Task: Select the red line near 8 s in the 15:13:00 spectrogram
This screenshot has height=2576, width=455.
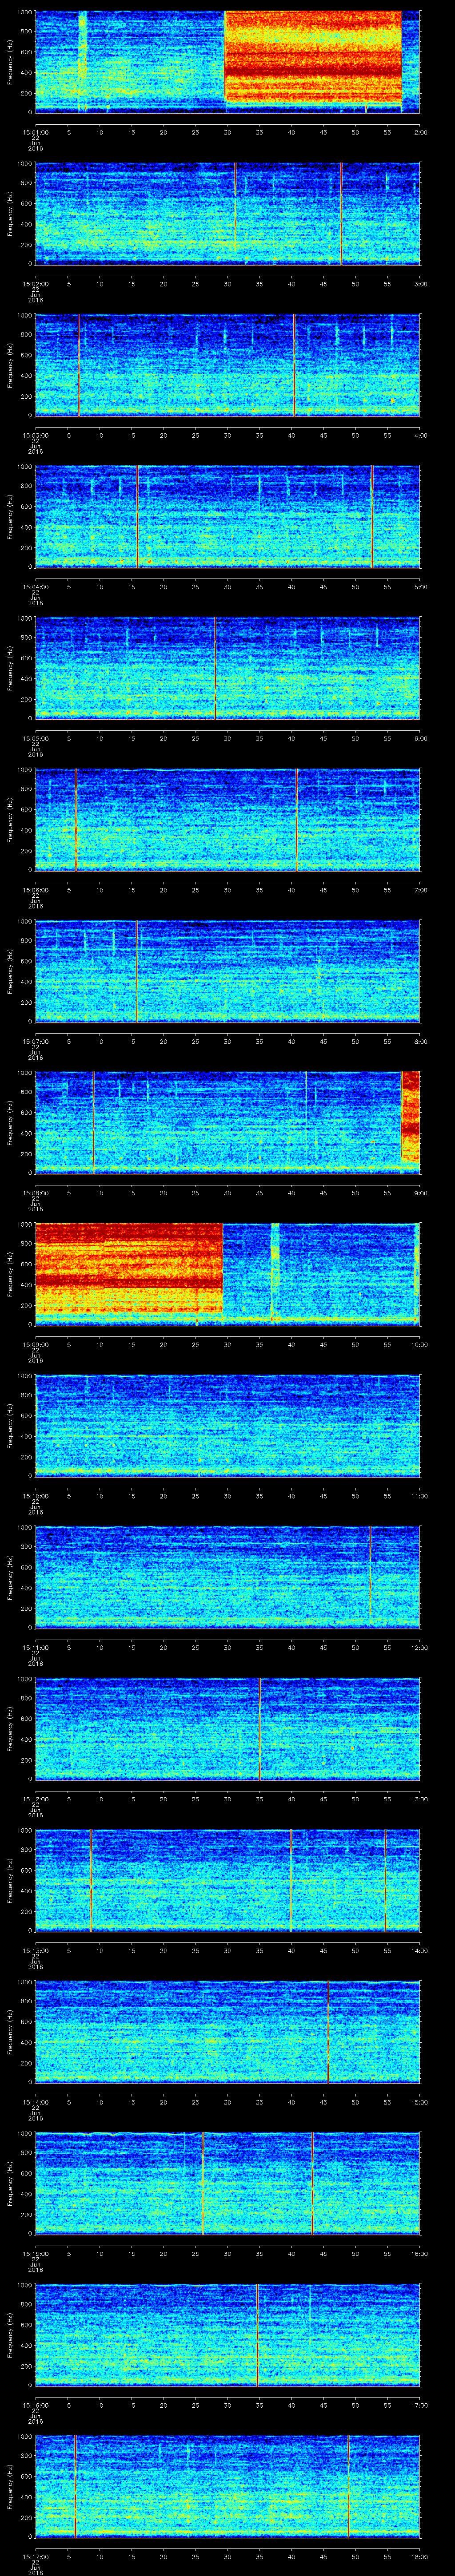Action: [x=90, y=1879]
